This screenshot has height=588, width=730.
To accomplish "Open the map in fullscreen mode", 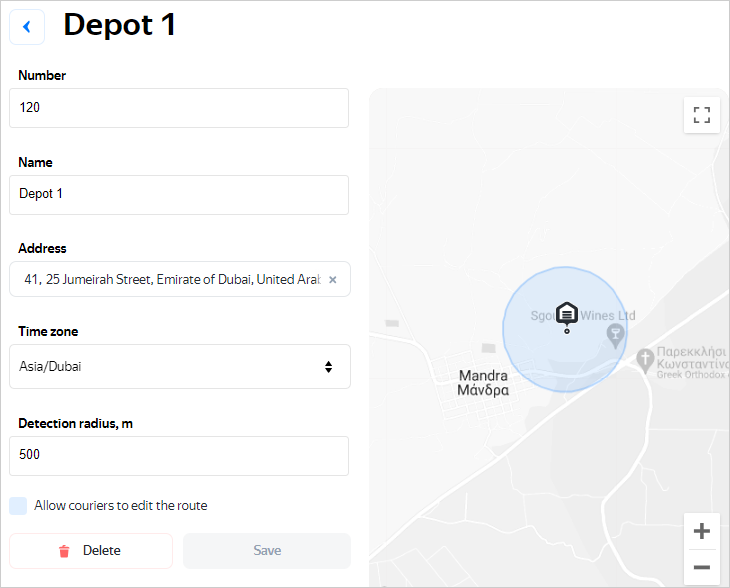I will coord(701,115).
